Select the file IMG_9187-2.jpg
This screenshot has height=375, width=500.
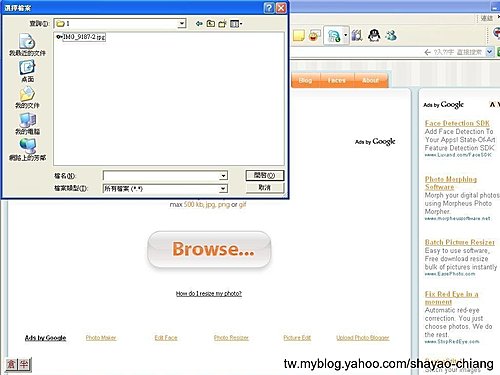[x=81, y=37]
